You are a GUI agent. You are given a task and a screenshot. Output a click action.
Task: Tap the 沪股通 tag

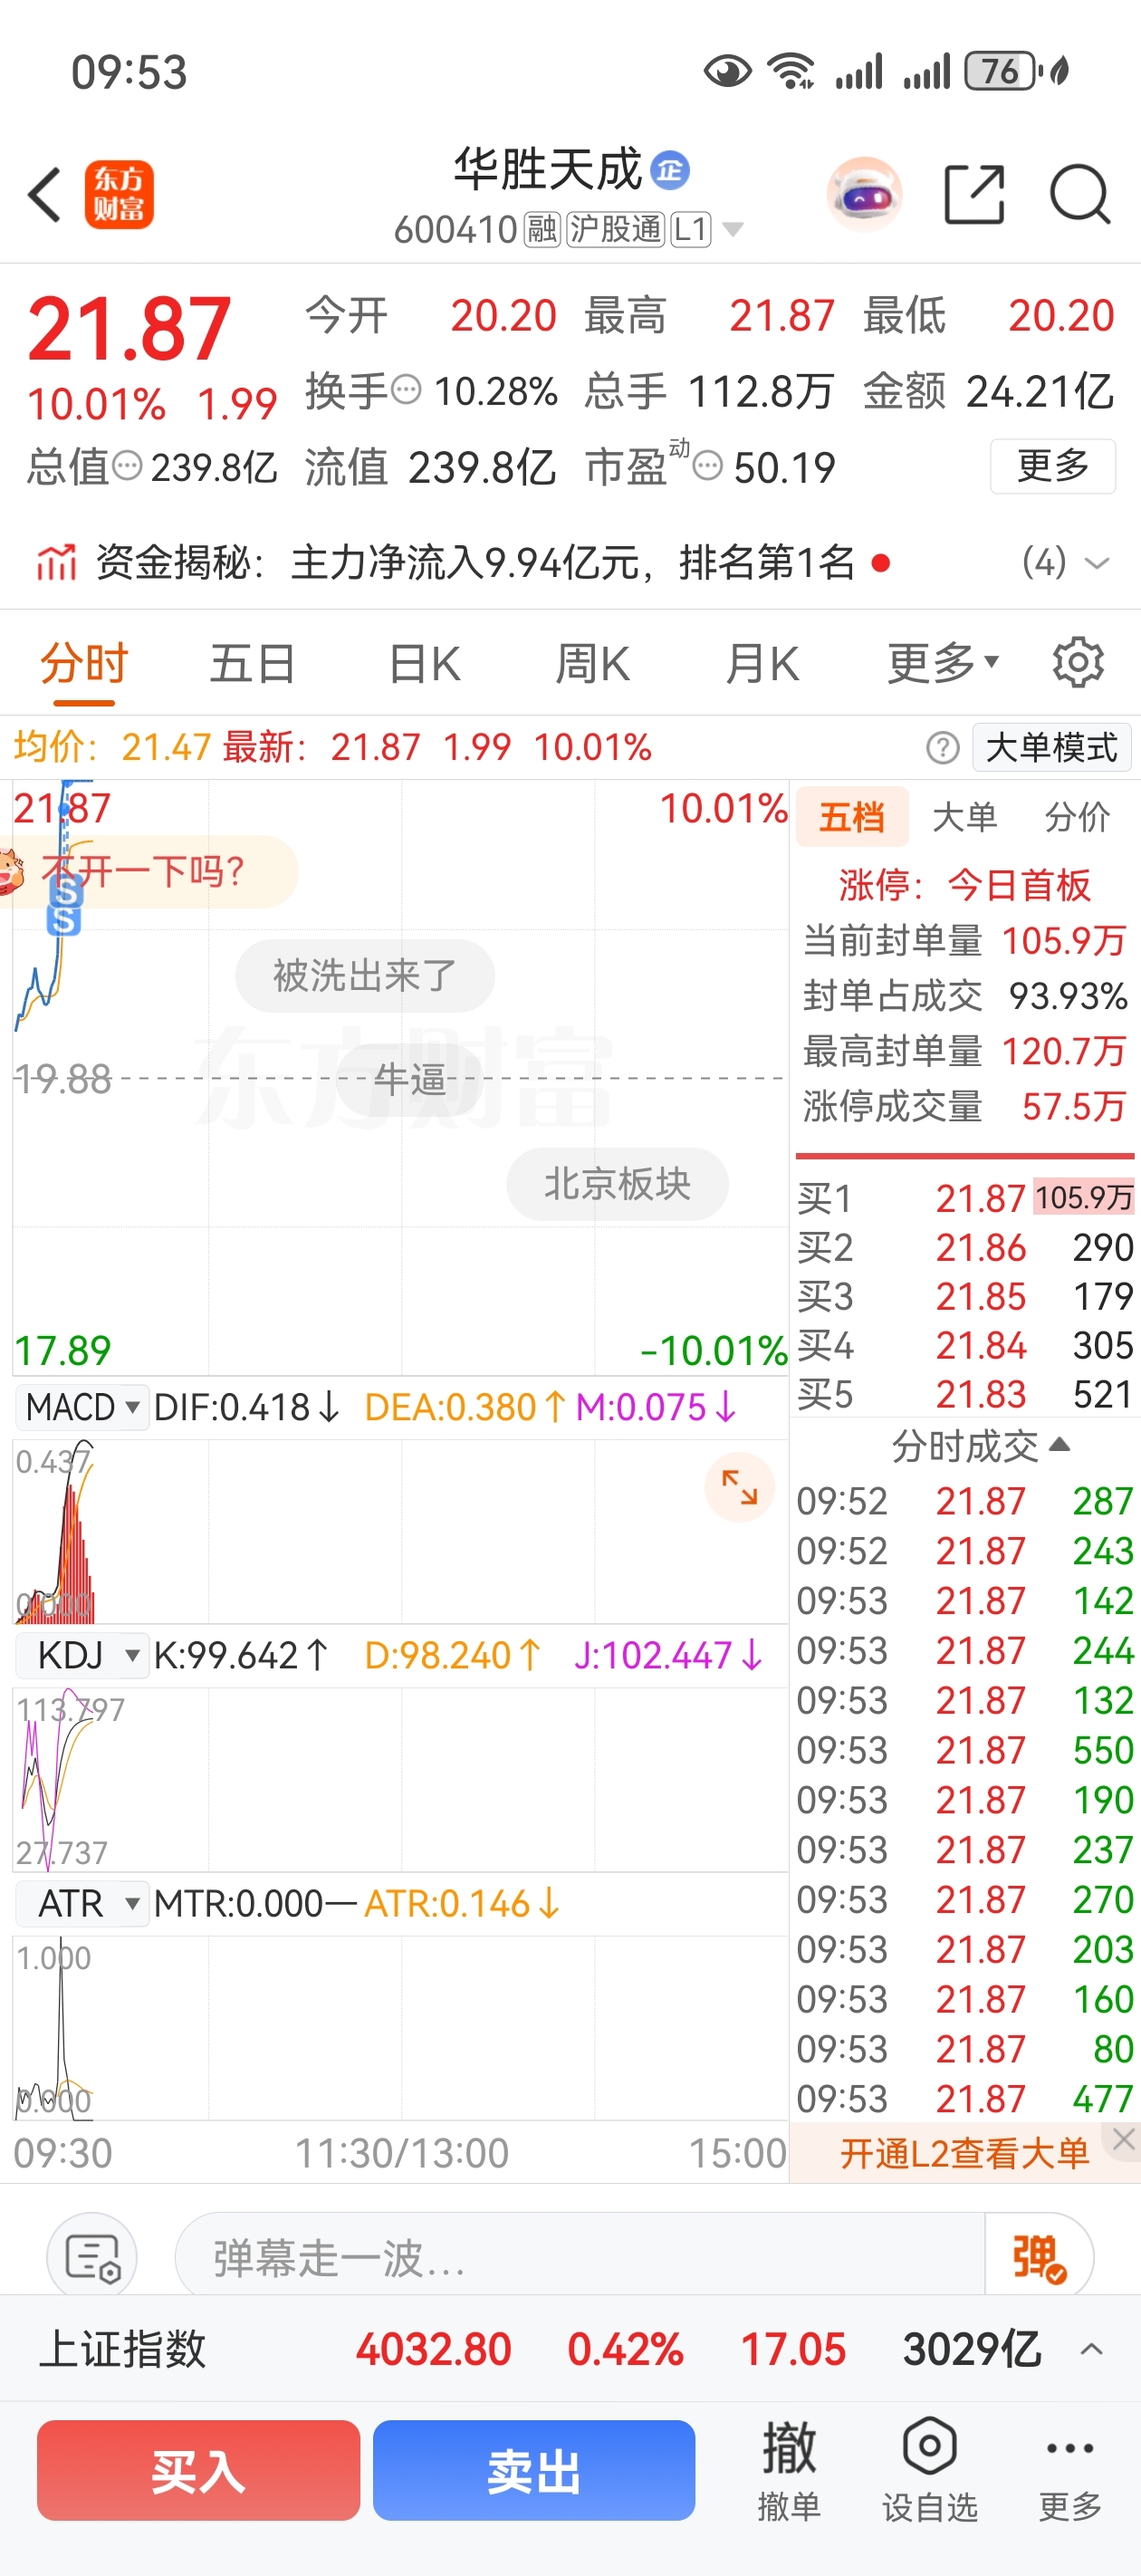click(x=615, y=230)
